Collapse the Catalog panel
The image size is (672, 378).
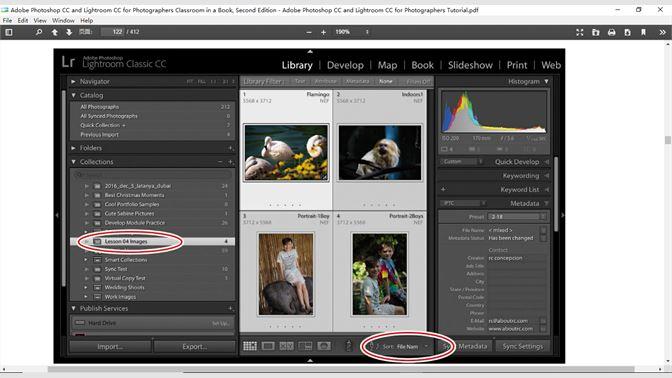[x=73, y=95]
